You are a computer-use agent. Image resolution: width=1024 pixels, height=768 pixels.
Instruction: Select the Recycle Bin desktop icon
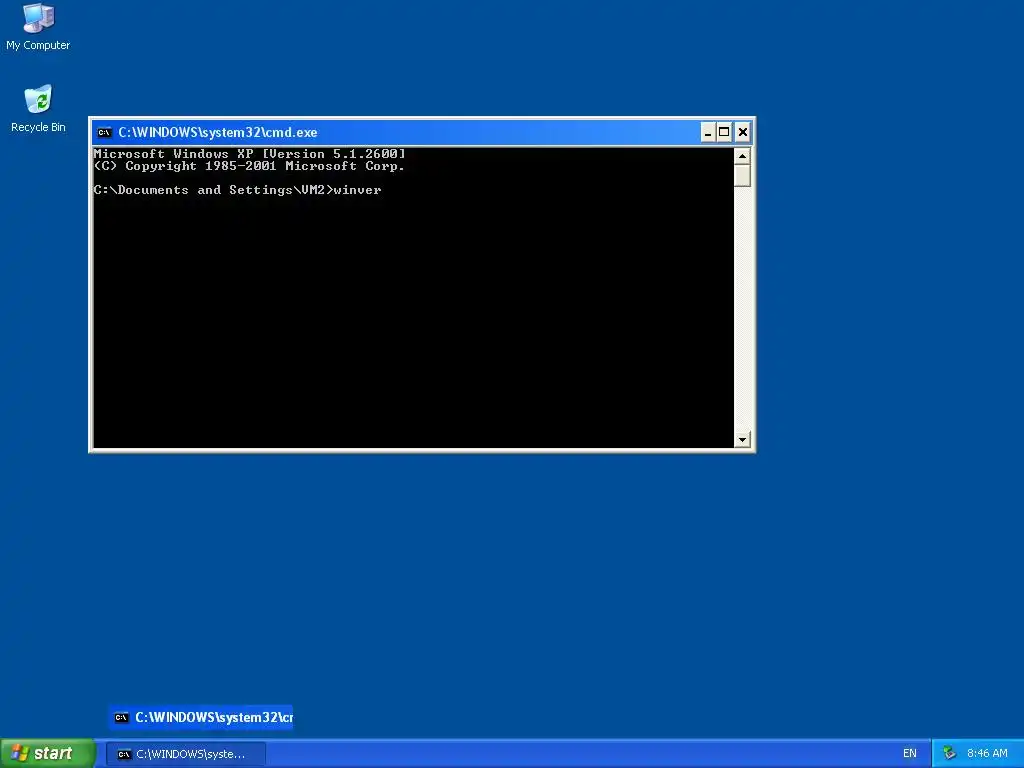click(38, 108)
